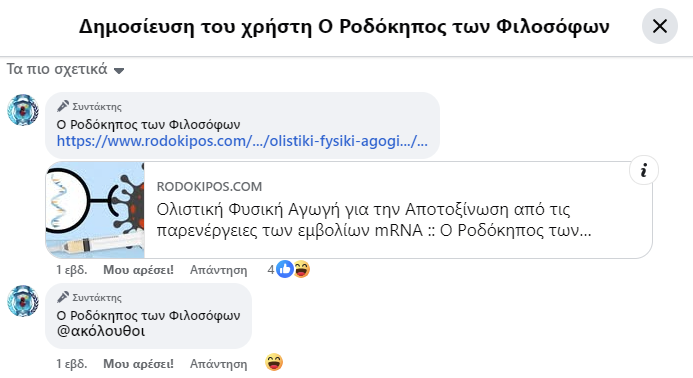Click the thumbs-up reaction icon on the first comment
The height and width of the screenshot is (378, 693).
[x=285, y=269]
